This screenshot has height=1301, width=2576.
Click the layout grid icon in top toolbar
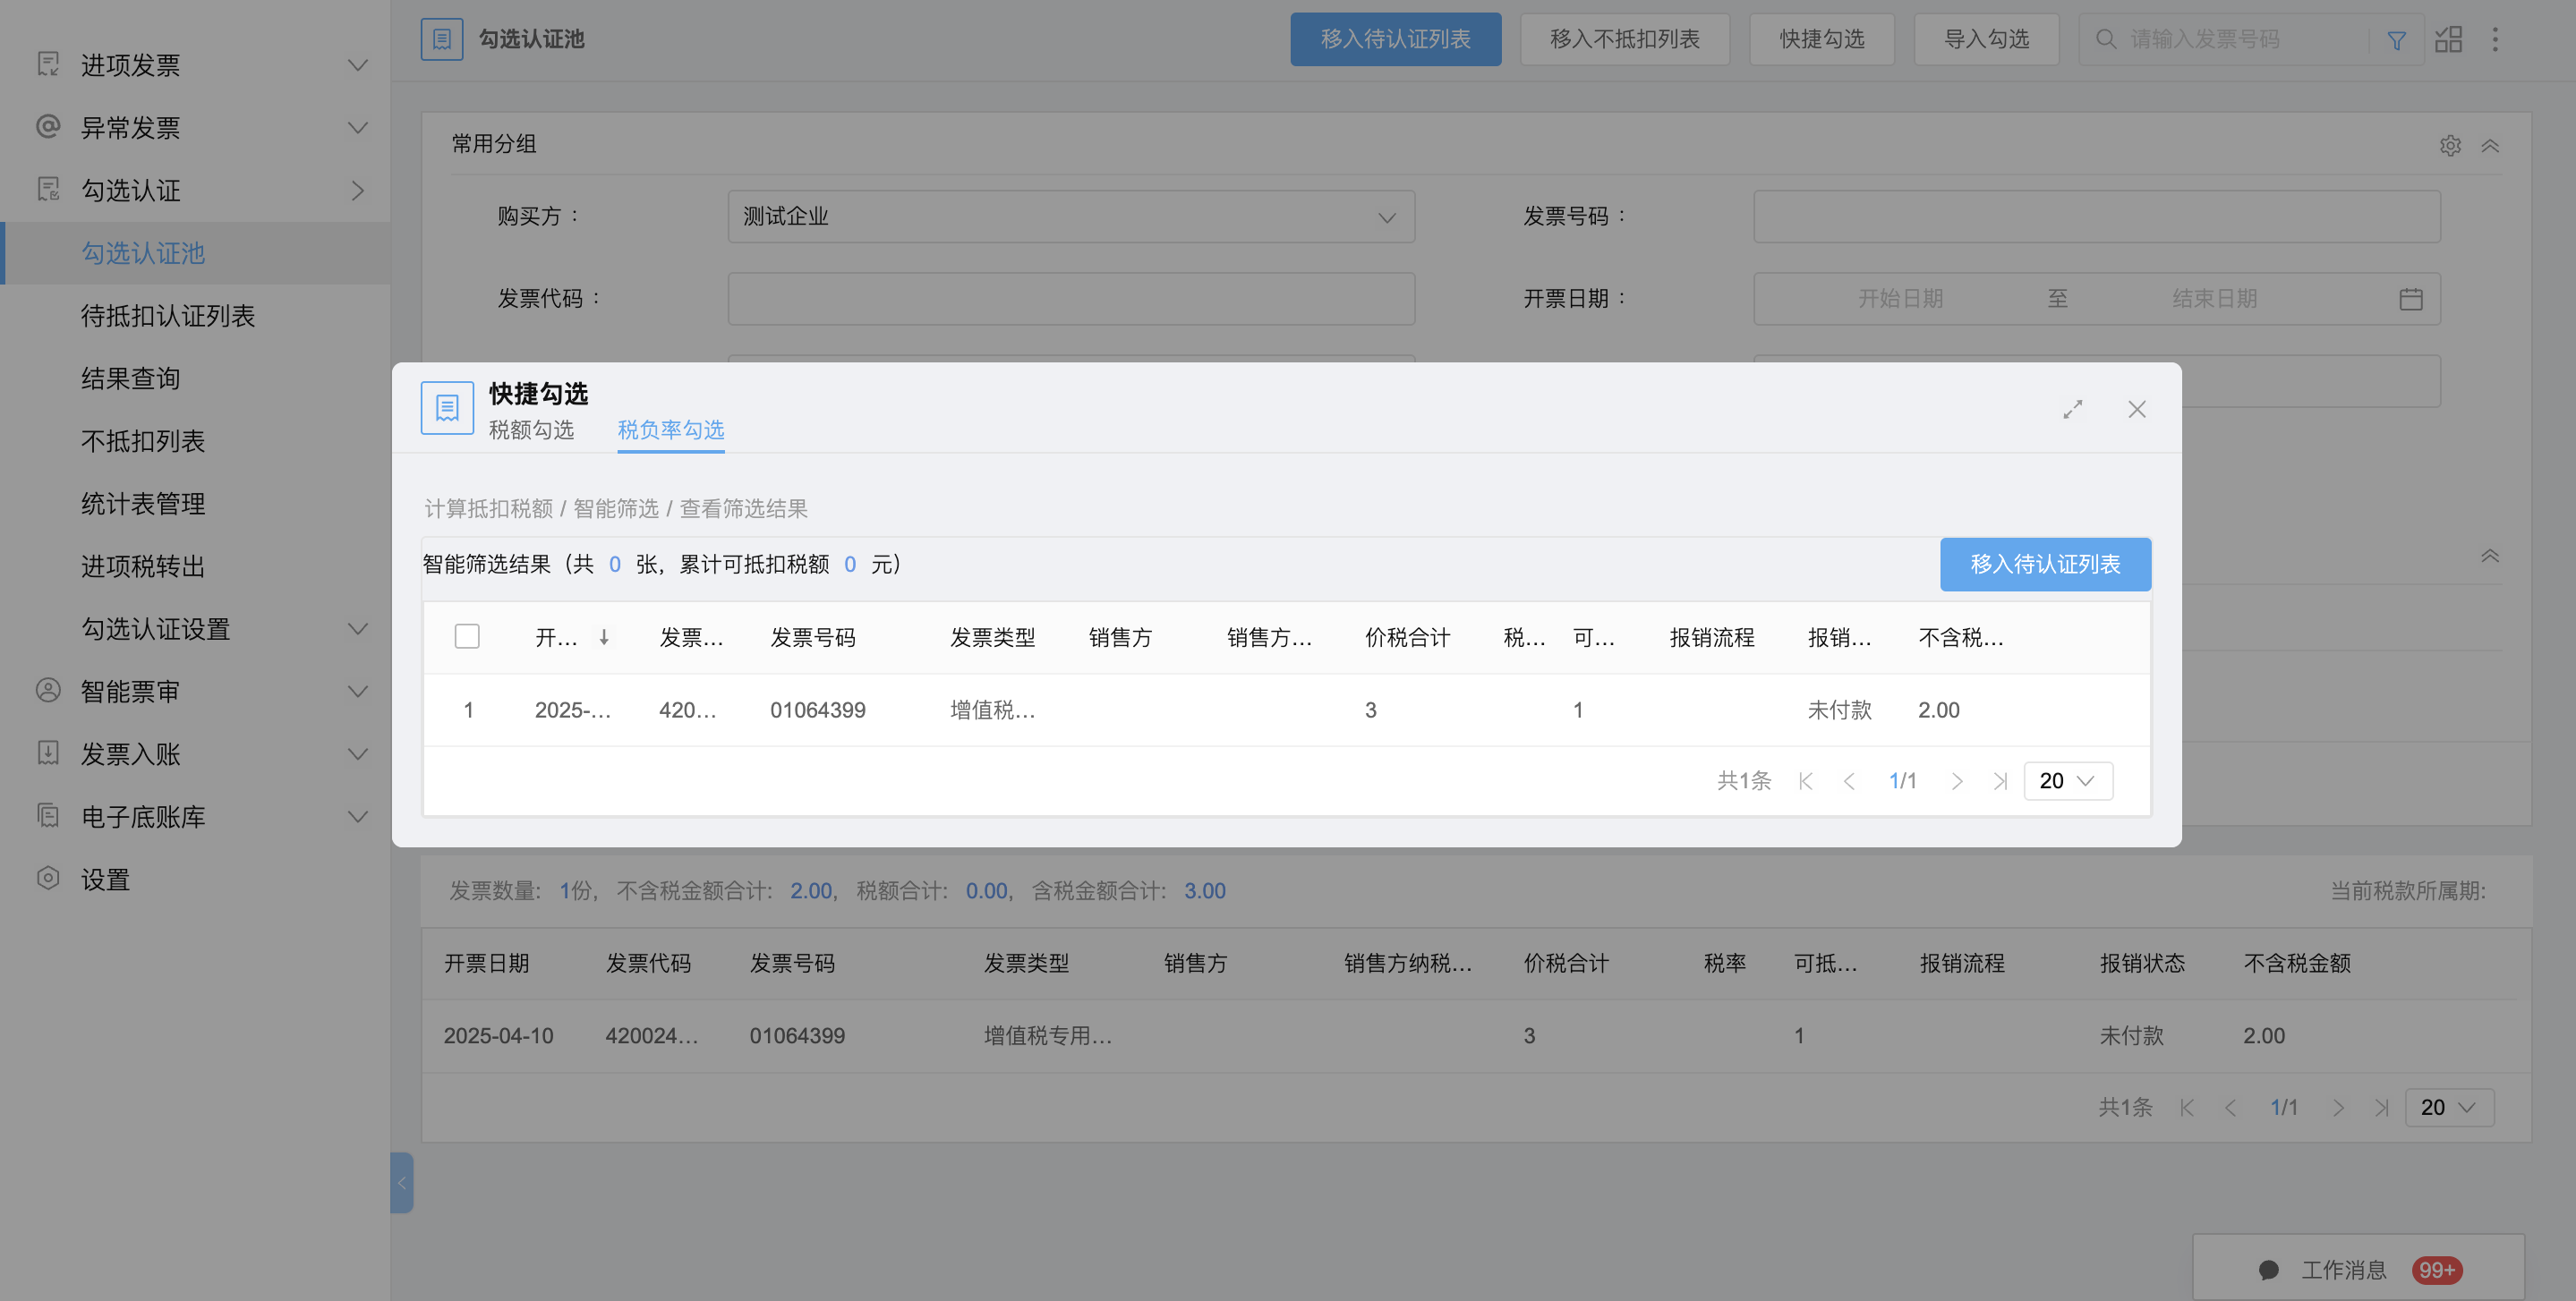click(x=2448, y=39)
